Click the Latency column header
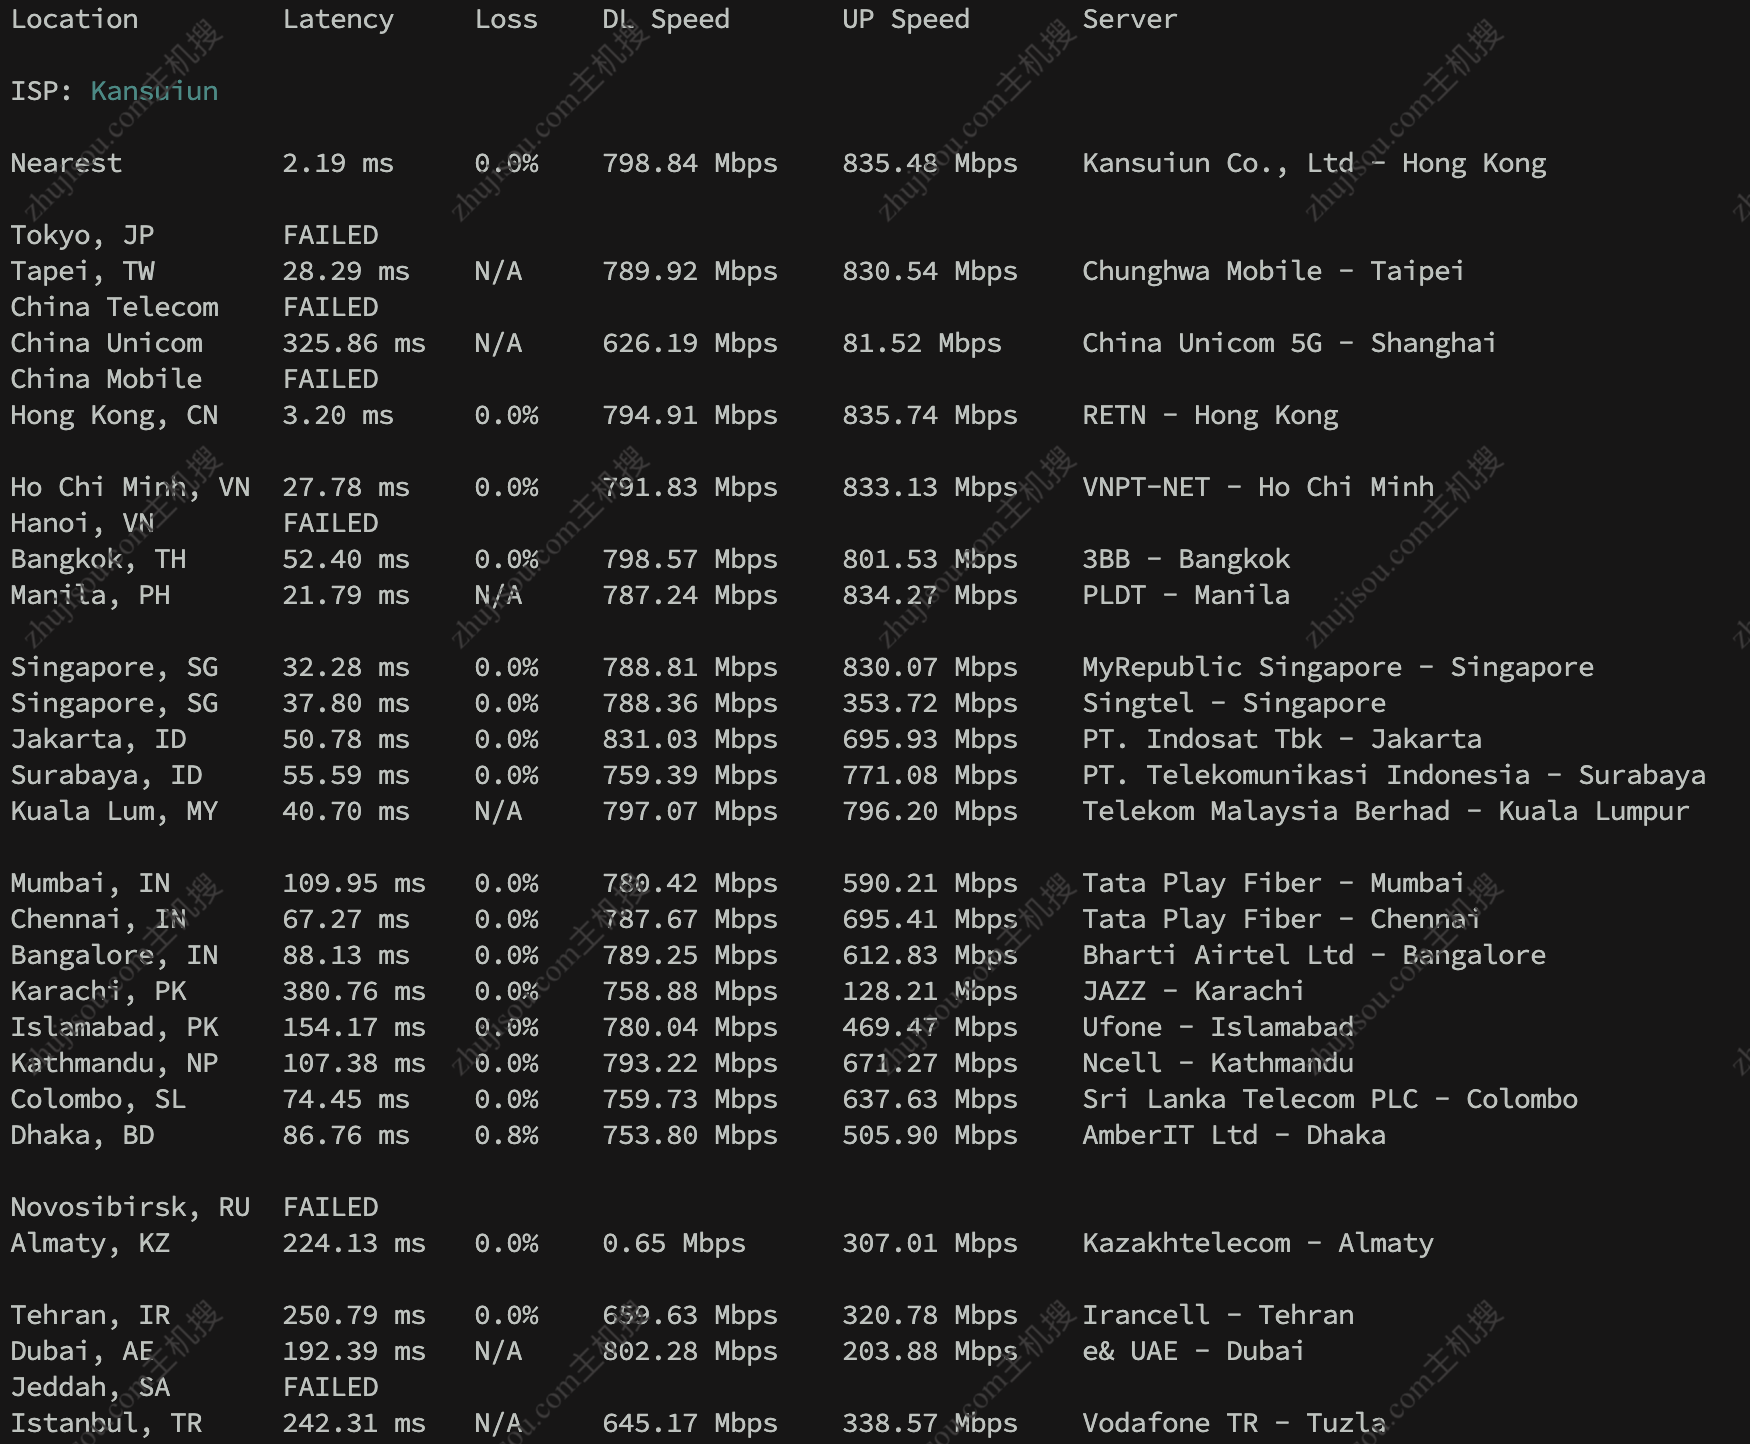Image resolution: width=1750 pixels, height=1444 pixels. pos(338,19)
